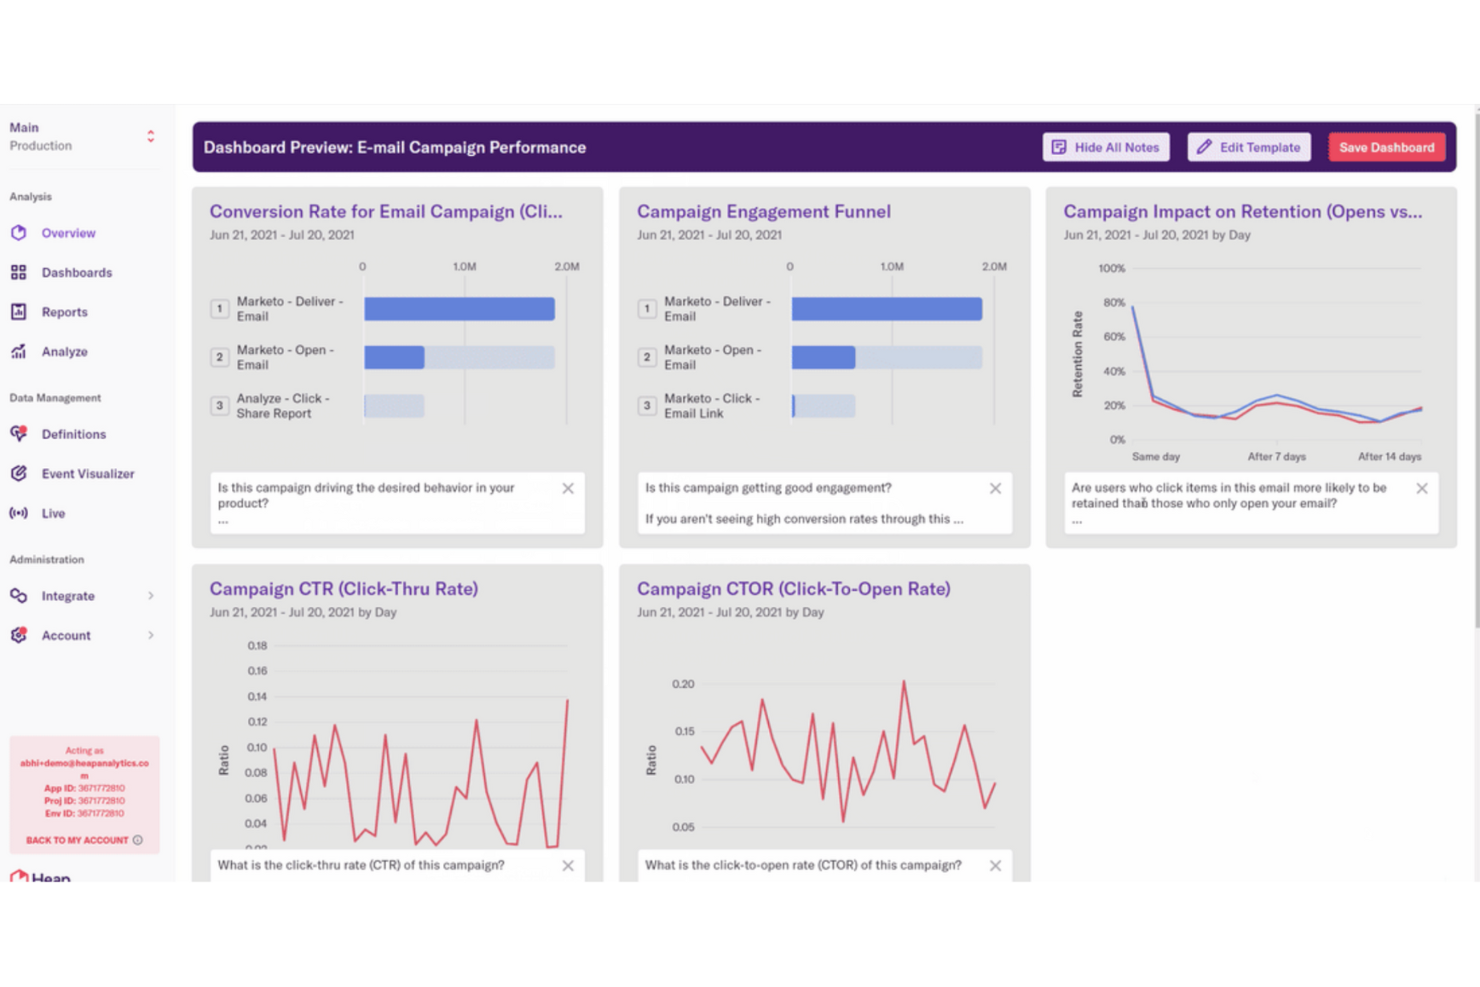Click the Account gear icon
Image resolution: width=1480 pixels, height=987 pixels.
[x=19, y=635]
